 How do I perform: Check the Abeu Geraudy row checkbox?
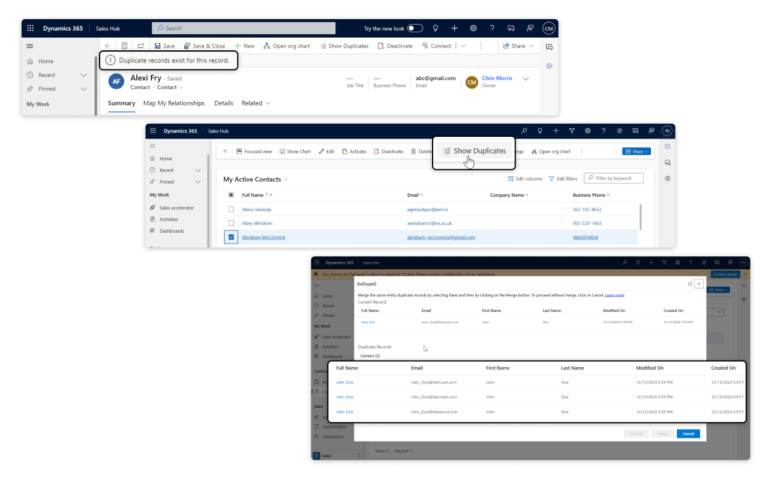231,209
